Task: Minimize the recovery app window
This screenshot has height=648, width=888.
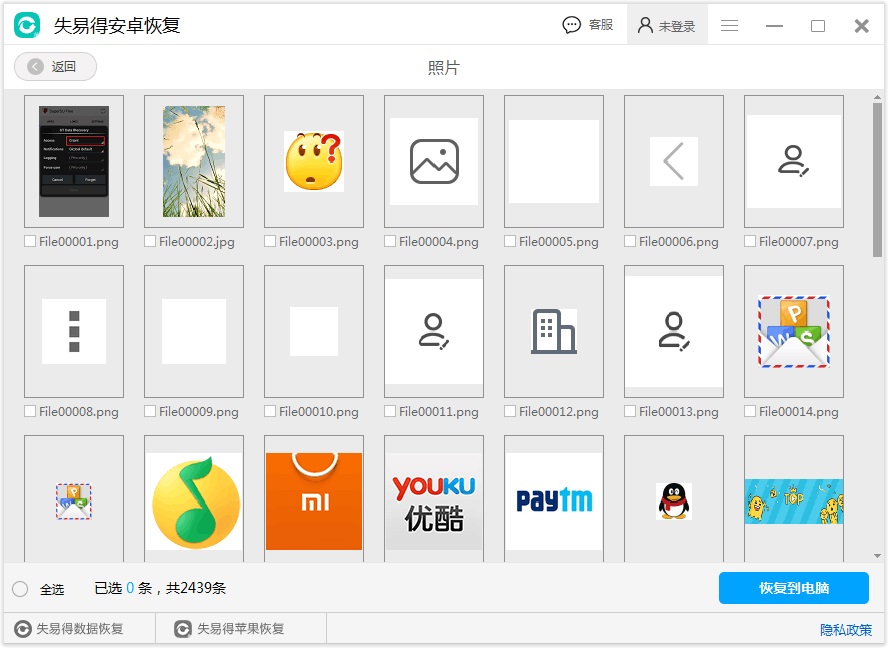Action: tap(774, 25)
